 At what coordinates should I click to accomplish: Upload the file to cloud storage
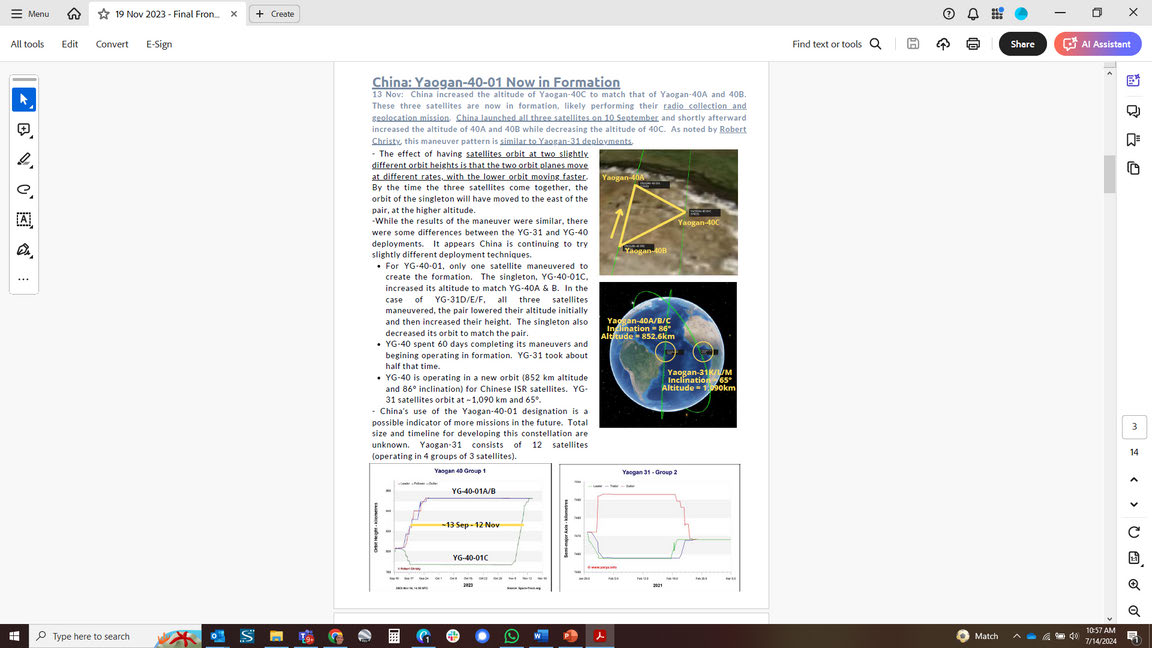(943, 44)
